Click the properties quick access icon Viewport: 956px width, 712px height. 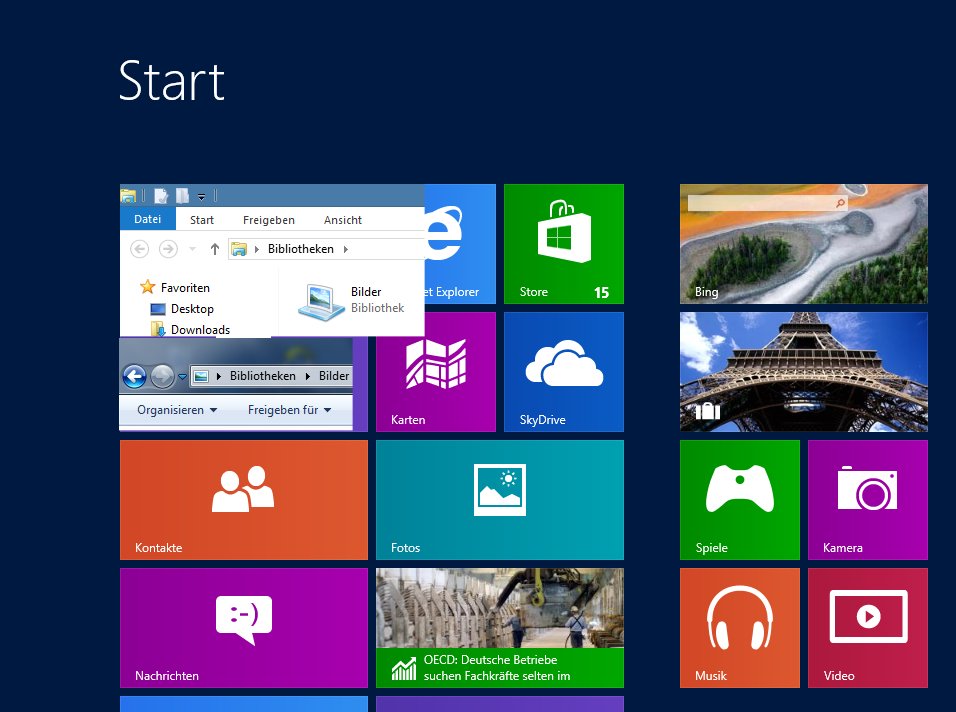(x=161, y=196)
